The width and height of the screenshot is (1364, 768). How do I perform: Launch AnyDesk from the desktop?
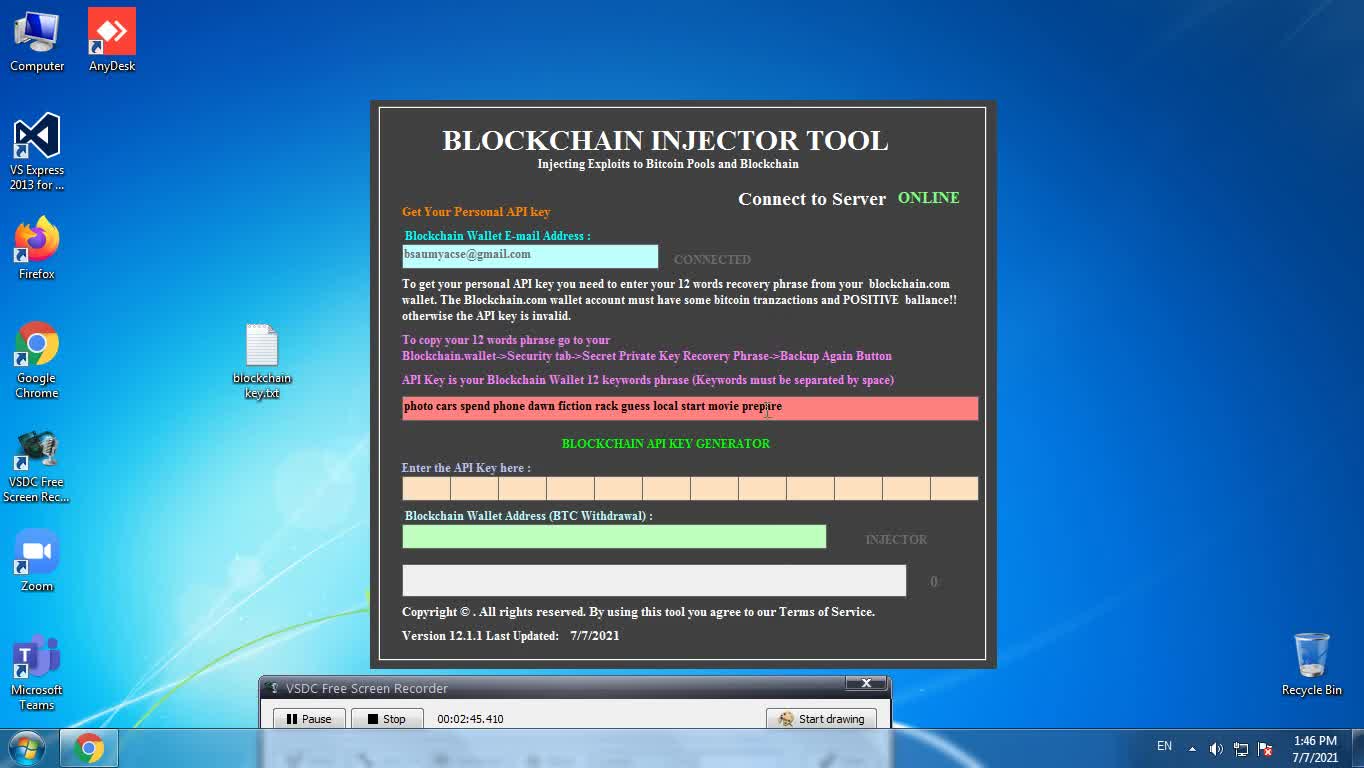[112, 41]
